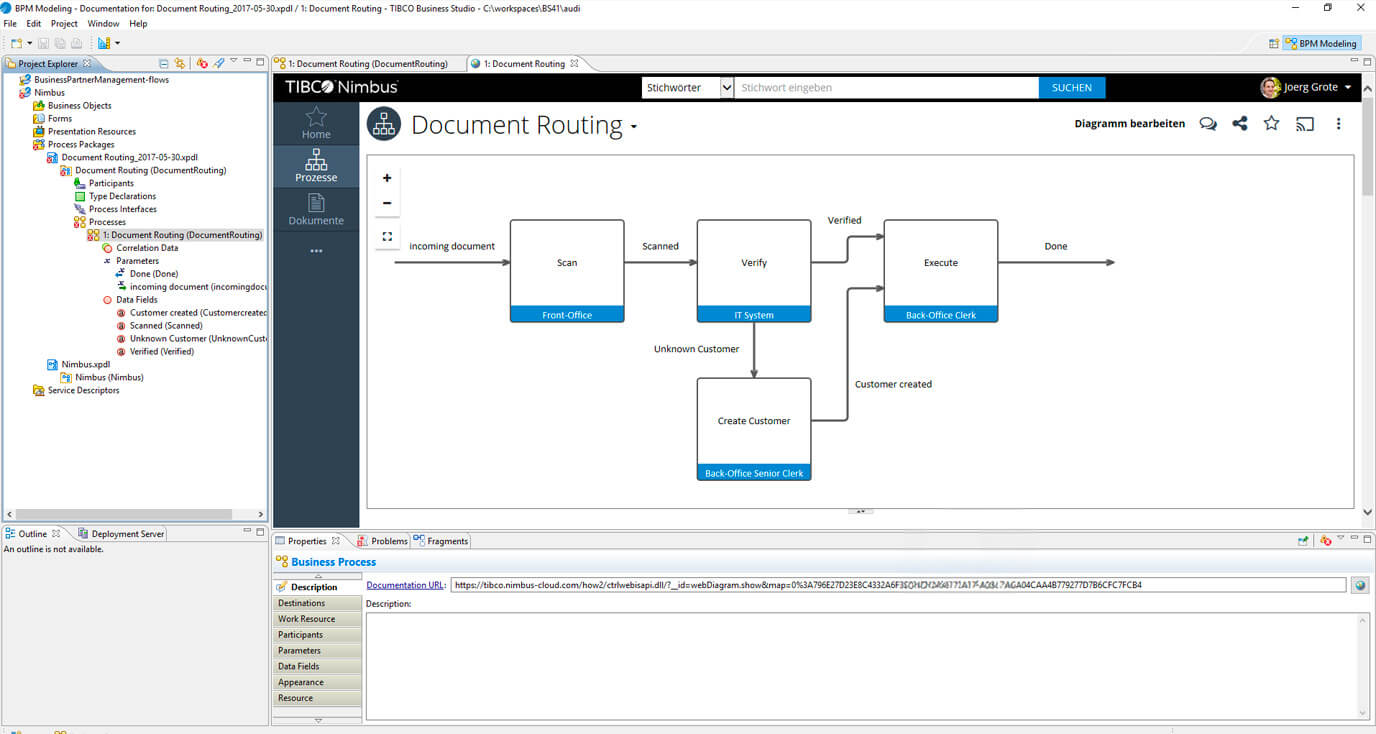The image size is (1376, 734).
Task: Open URL with globe browse button
Action: click(1359, 585)
